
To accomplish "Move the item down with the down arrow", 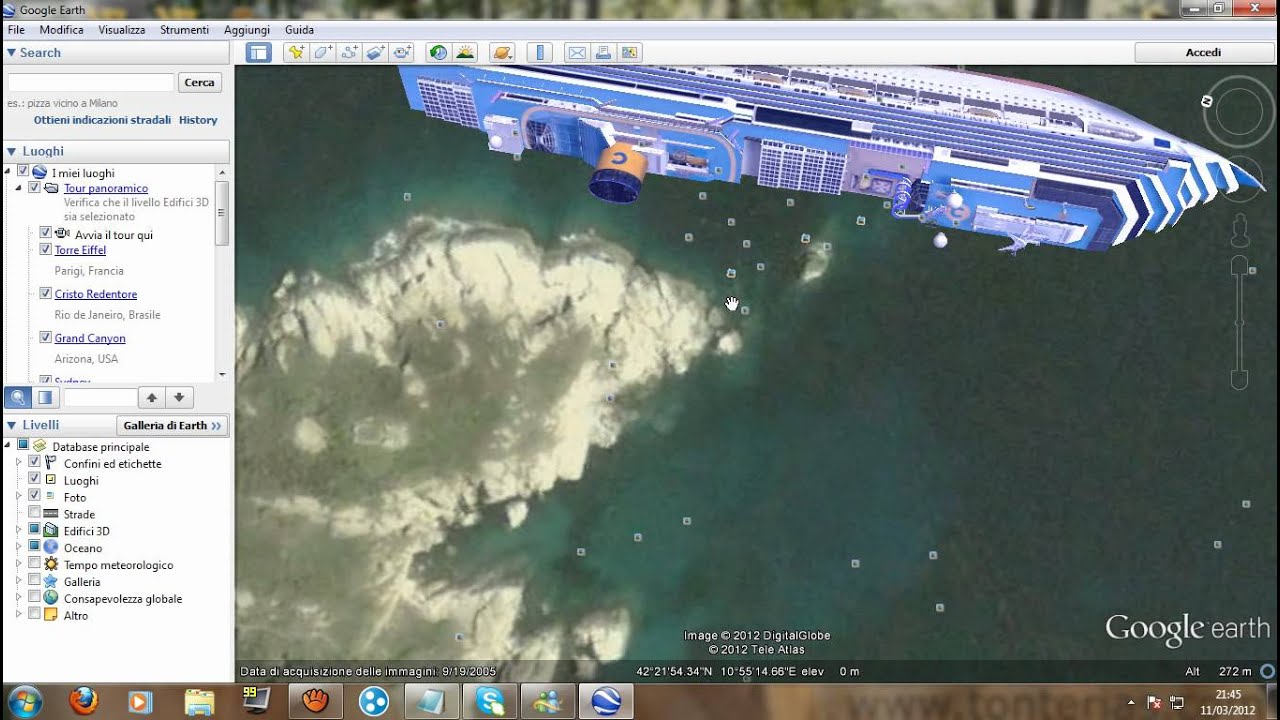I will coord(179,397).
